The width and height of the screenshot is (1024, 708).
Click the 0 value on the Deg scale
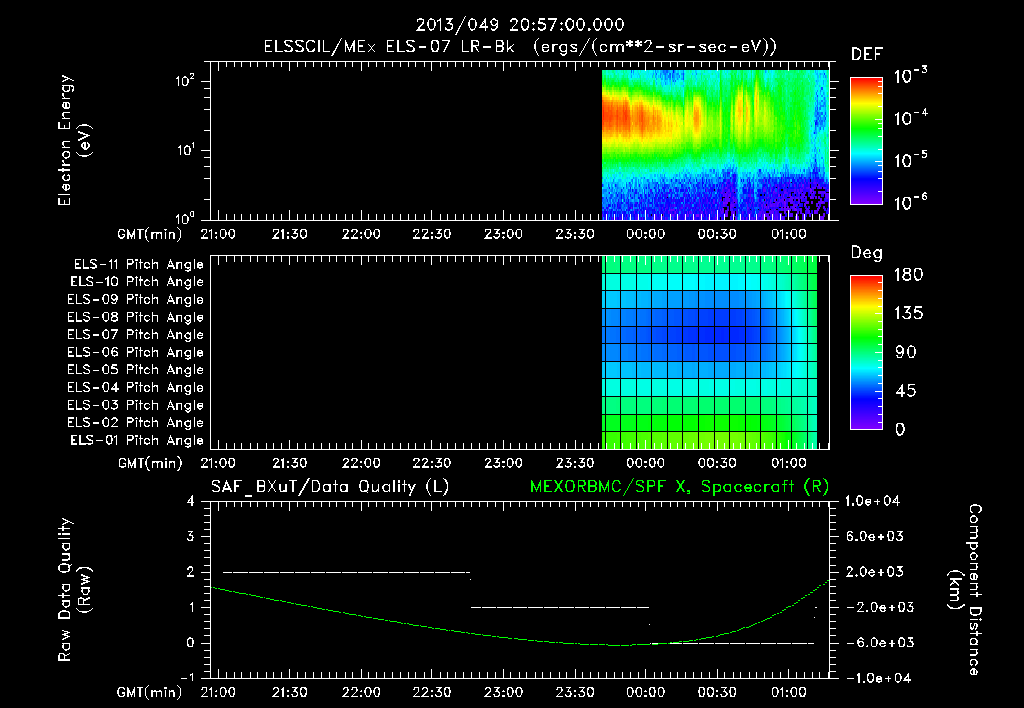coord(900,430)
